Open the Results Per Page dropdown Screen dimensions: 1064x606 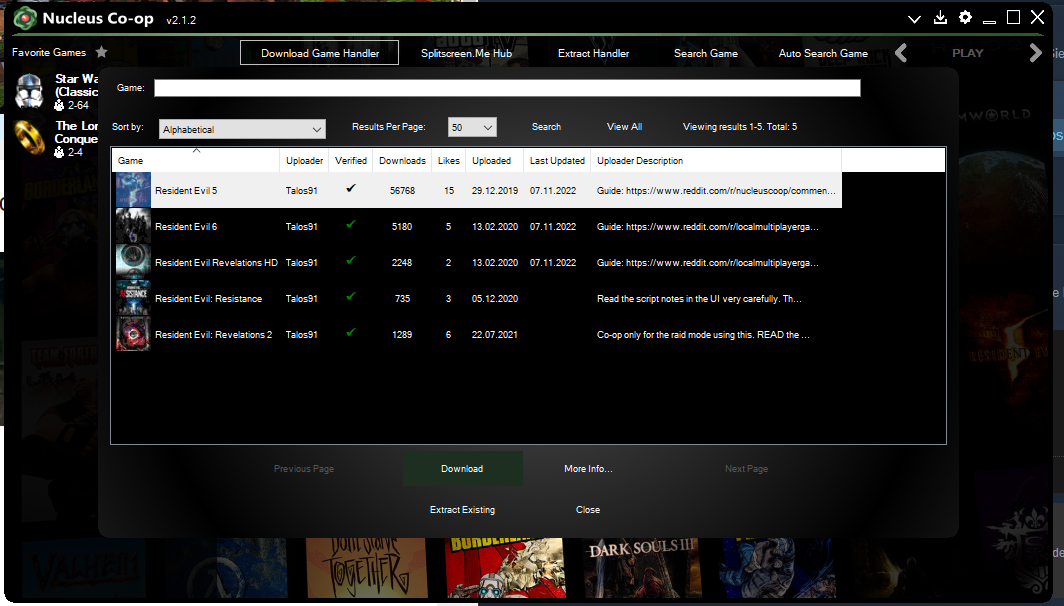472,128
